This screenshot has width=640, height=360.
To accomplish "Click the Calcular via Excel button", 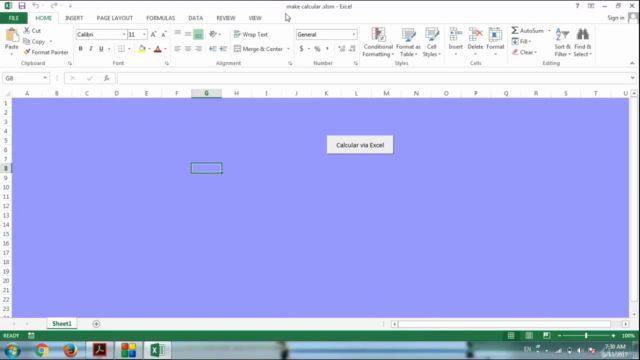I will [x=360, y=145].
